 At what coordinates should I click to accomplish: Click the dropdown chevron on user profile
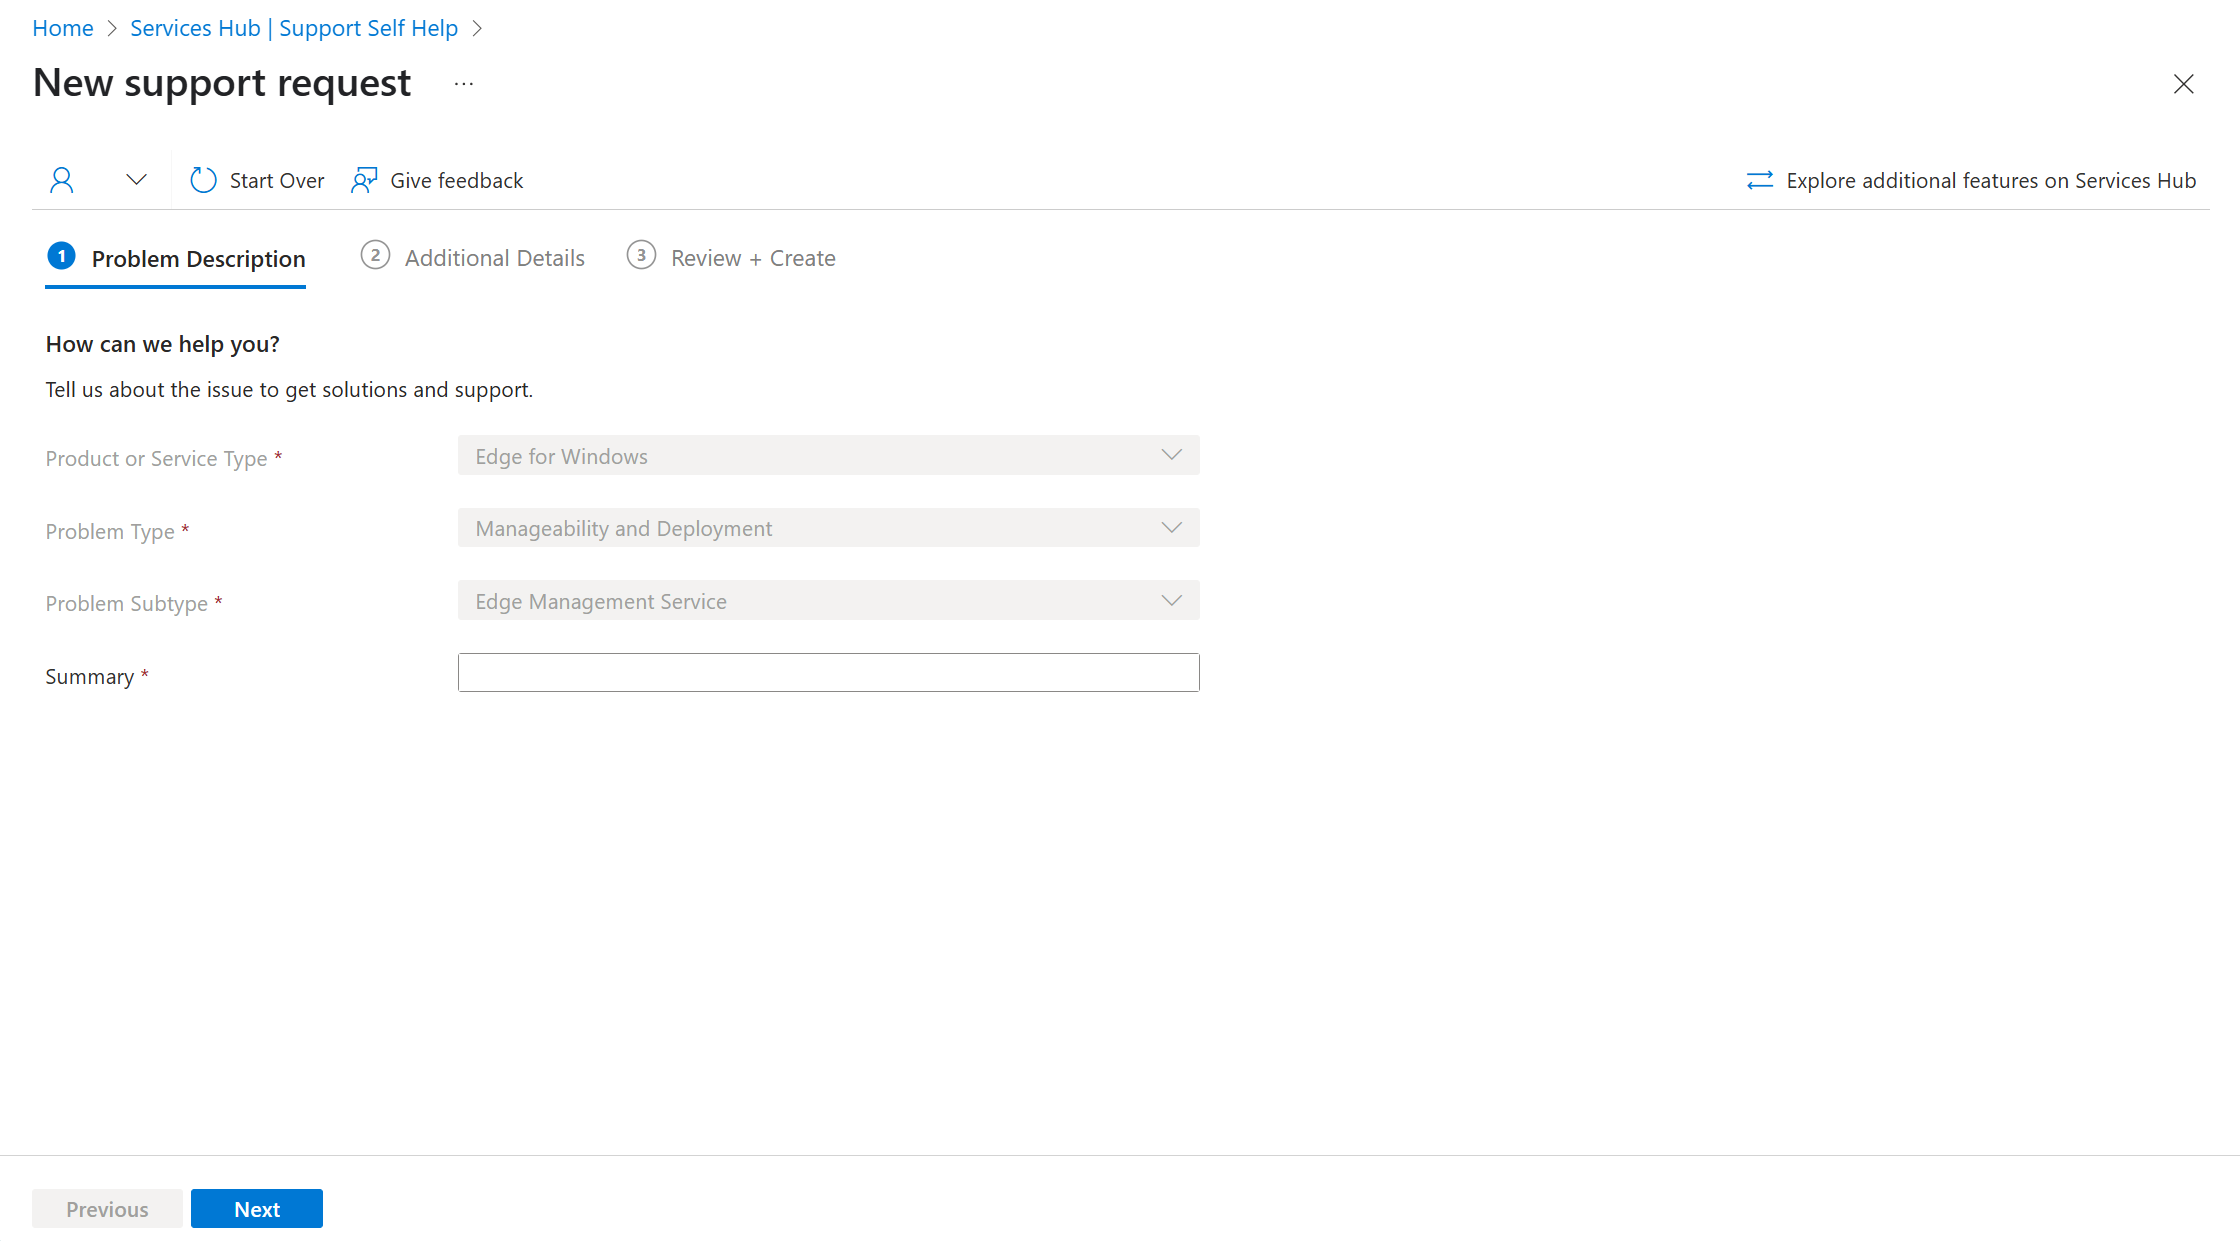133,180
